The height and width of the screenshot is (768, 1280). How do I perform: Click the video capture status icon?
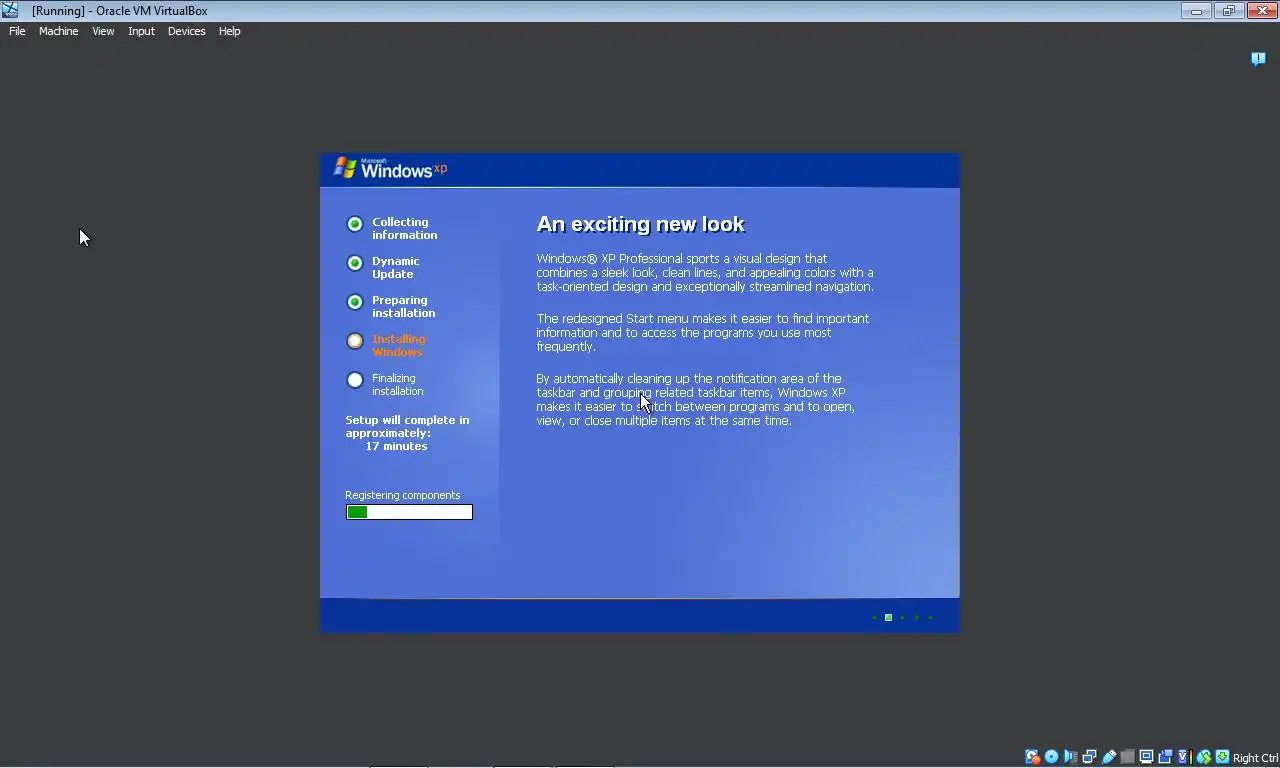(1165, 757)
